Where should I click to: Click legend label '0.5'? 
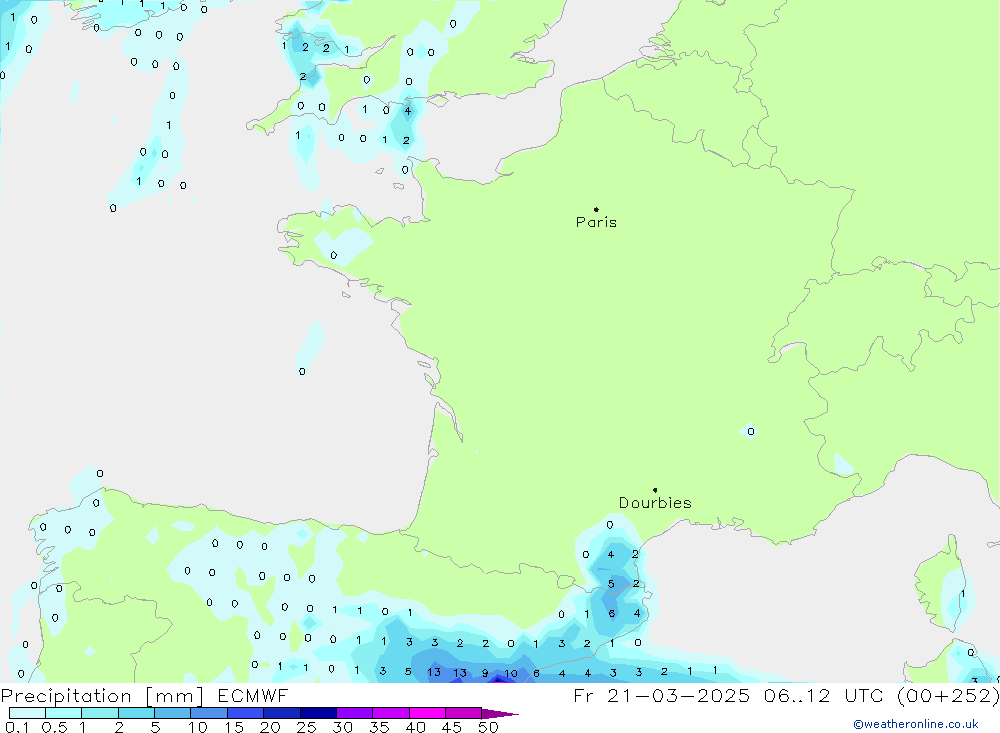[54, 727]
